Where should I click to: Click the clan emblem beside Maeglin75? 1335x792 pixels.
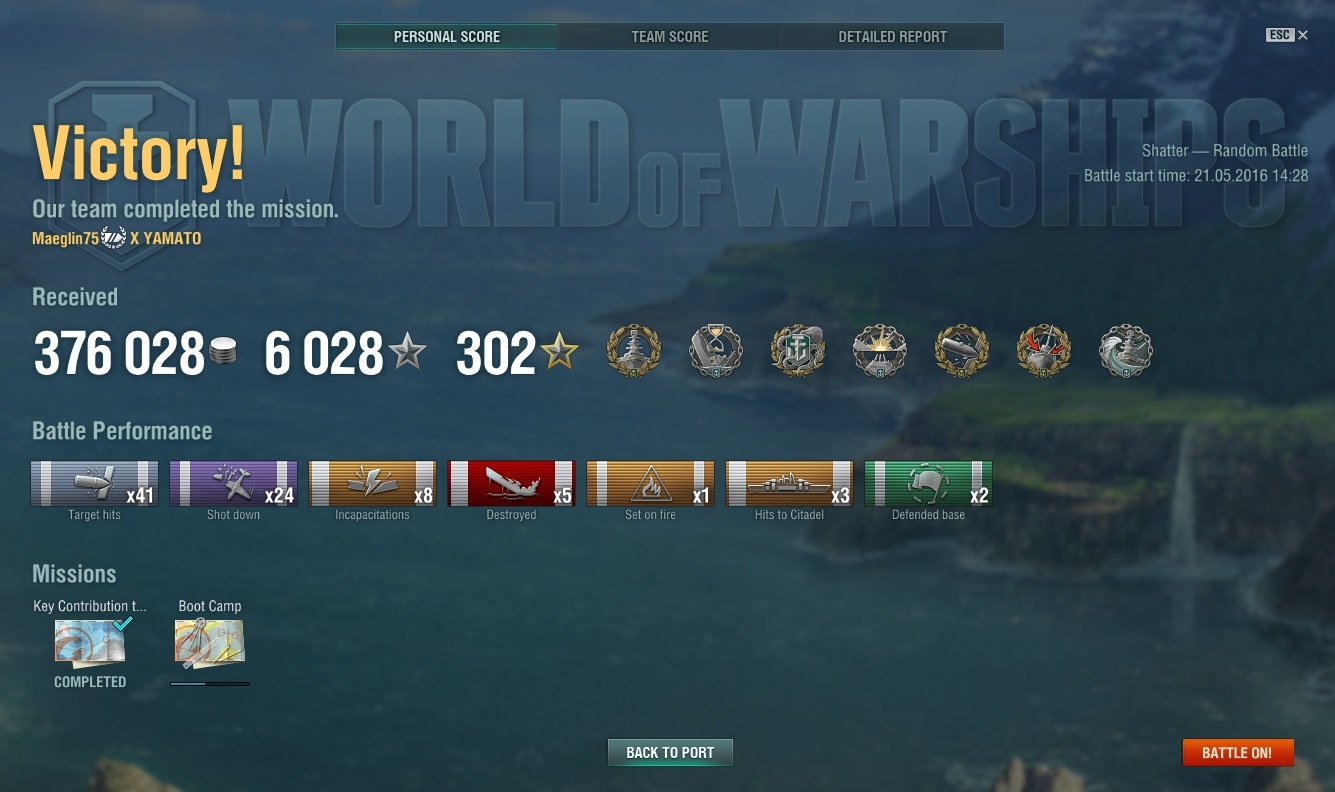tap(114, 238)
